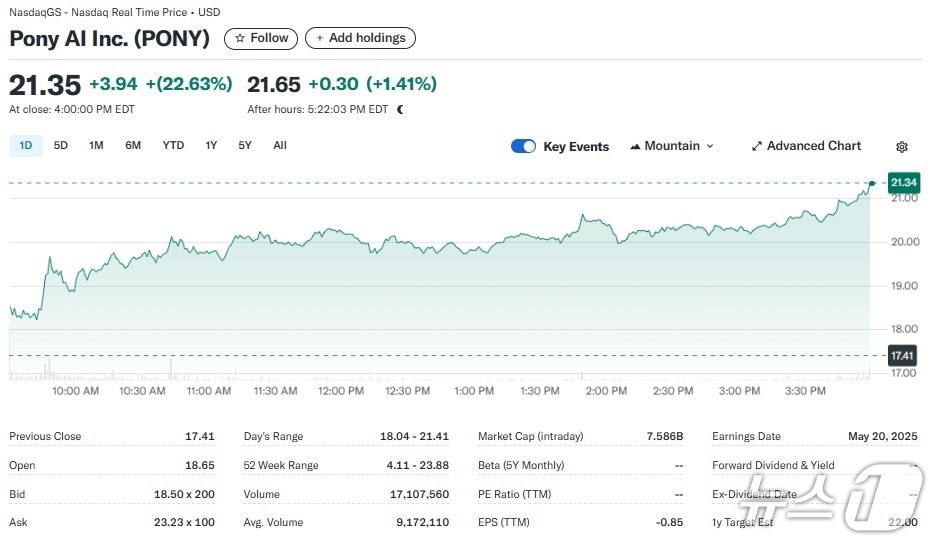Expand the Mountain chart type dropdown
This screenshot has width=937, height=545.
point(672,146)
